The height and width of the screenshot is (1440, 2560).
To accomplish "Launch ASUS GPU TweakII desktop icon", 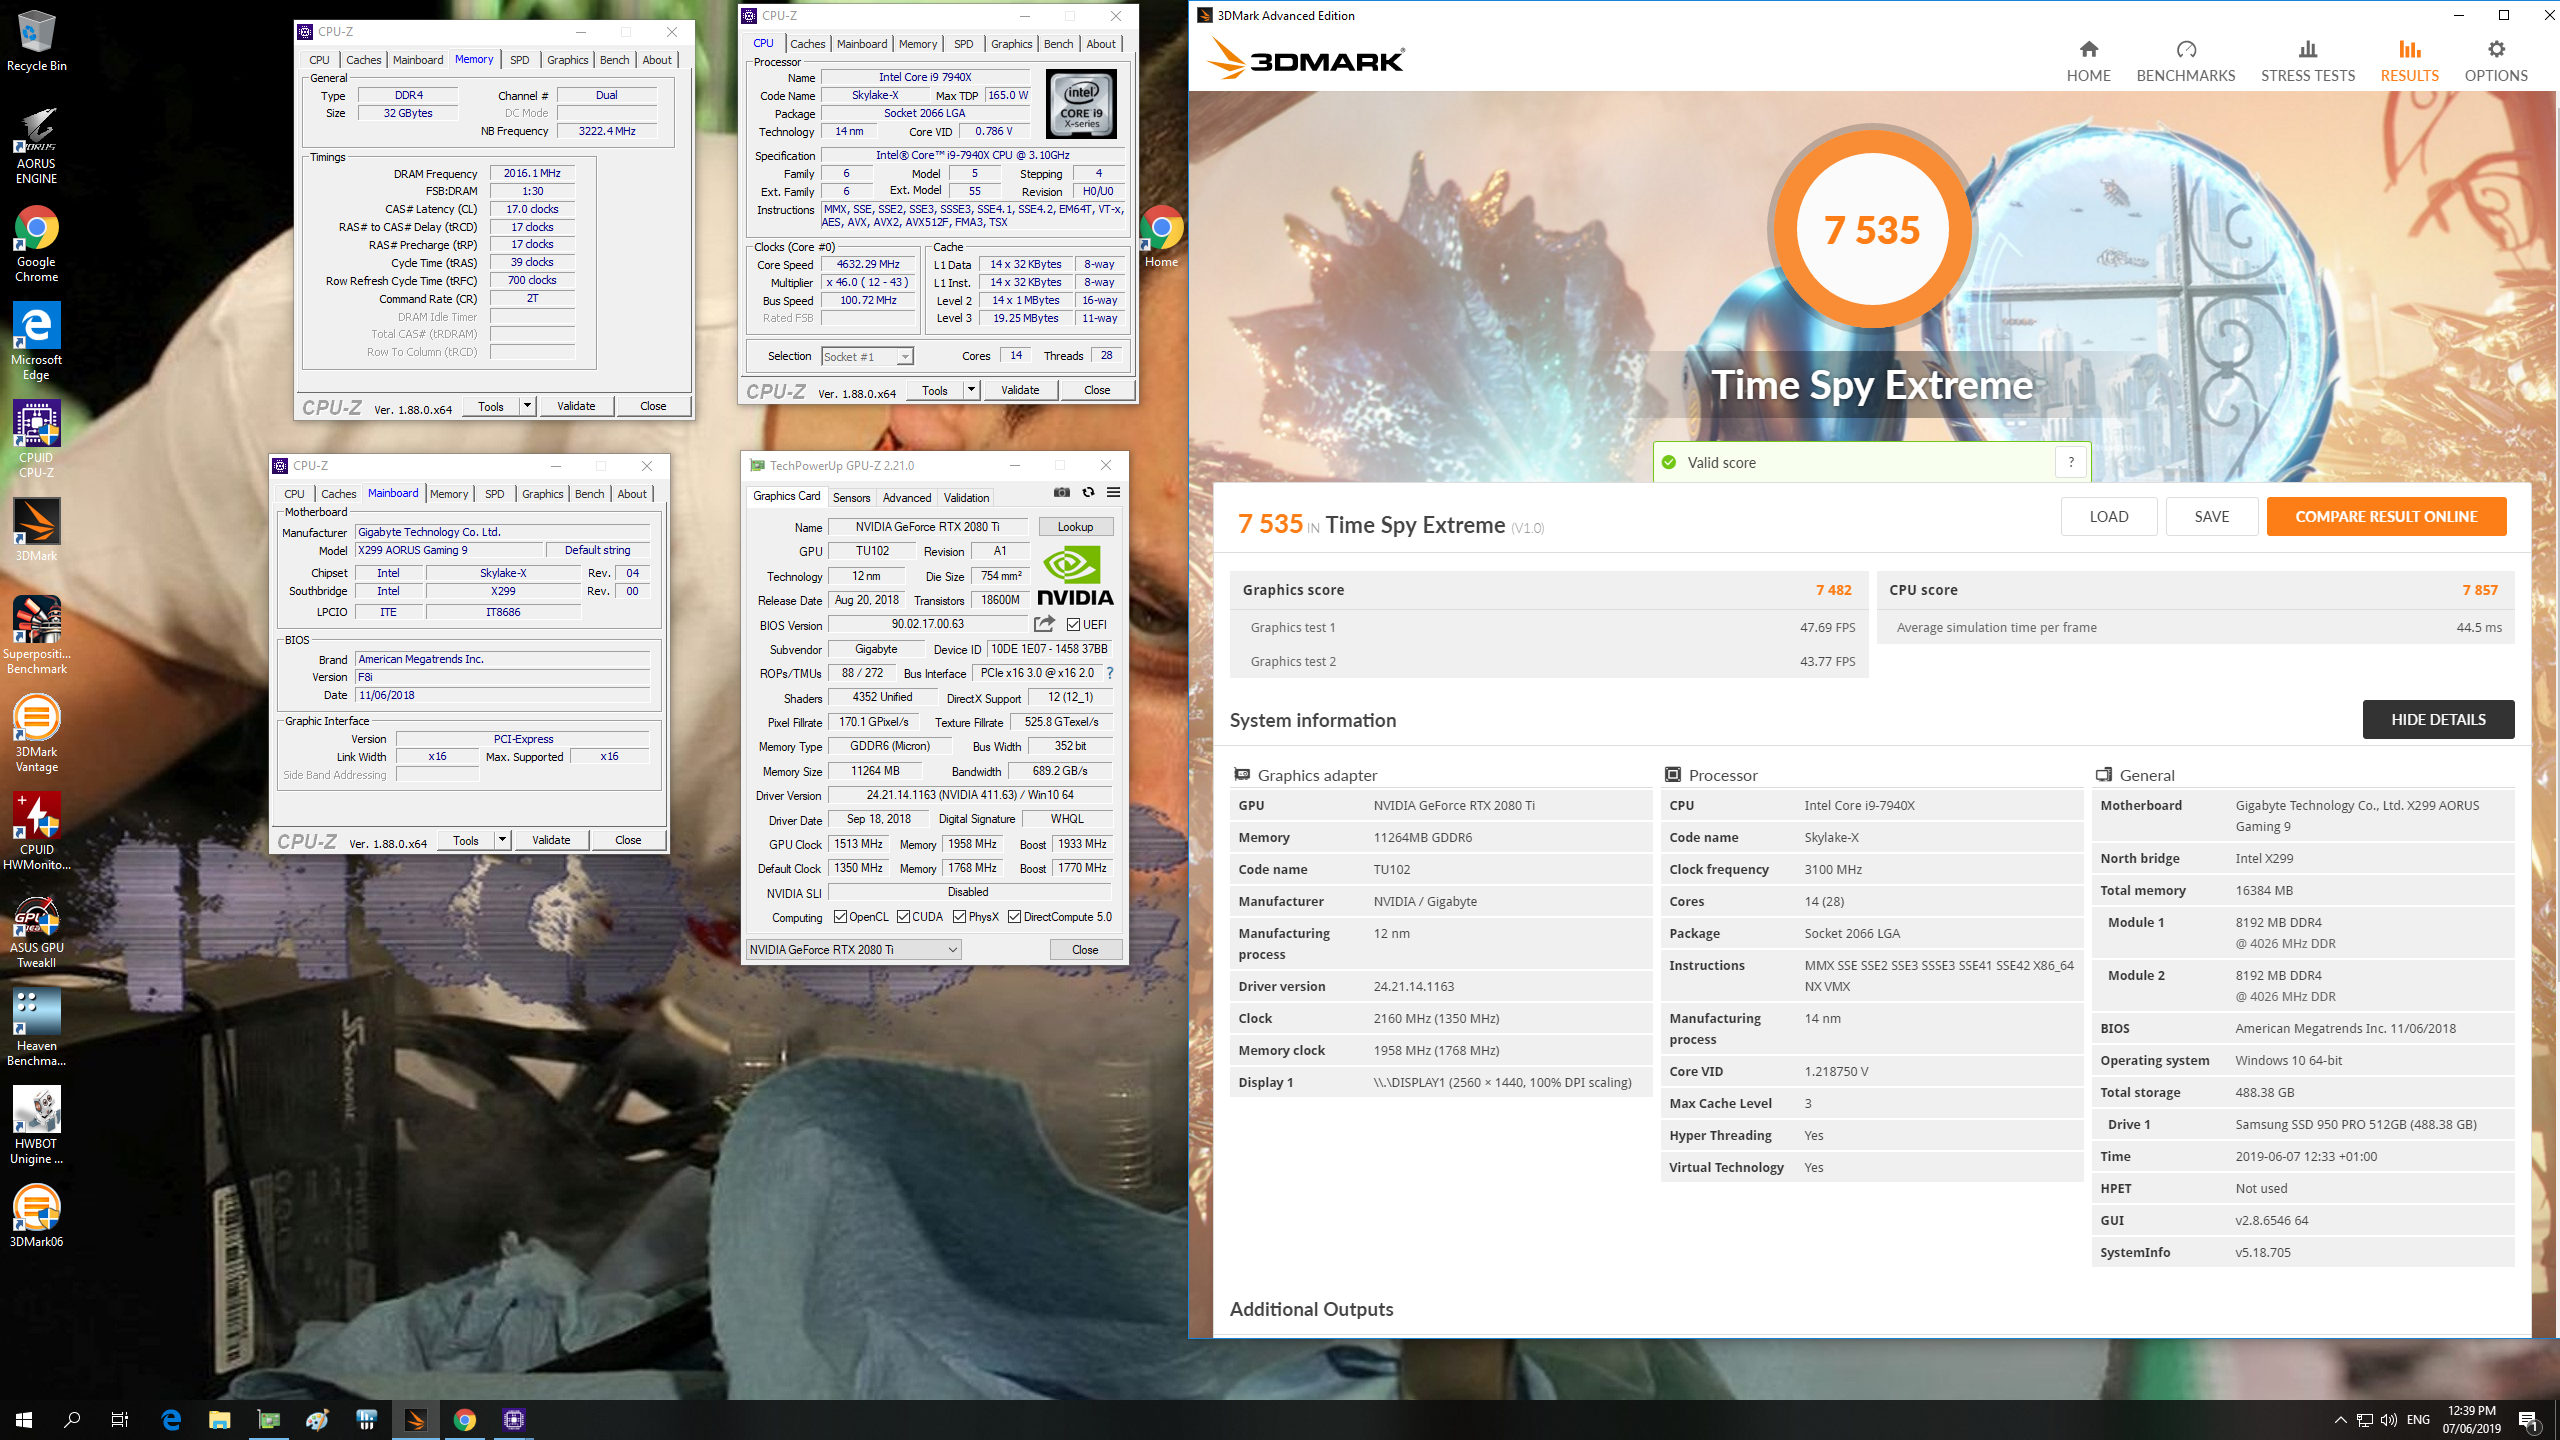I will click(x=36, y=930).
